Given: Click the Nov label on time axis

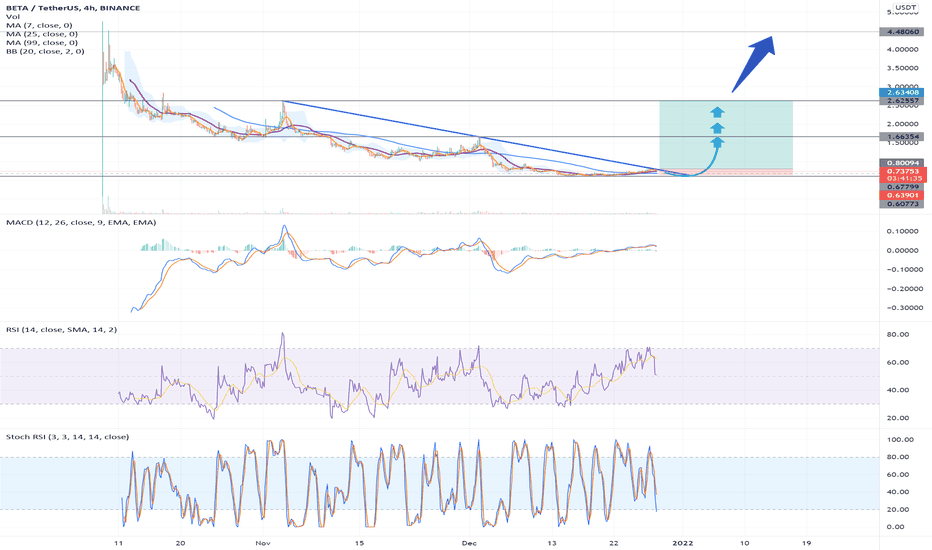Looking at the screenshot, I should click(x=262, y=543).
